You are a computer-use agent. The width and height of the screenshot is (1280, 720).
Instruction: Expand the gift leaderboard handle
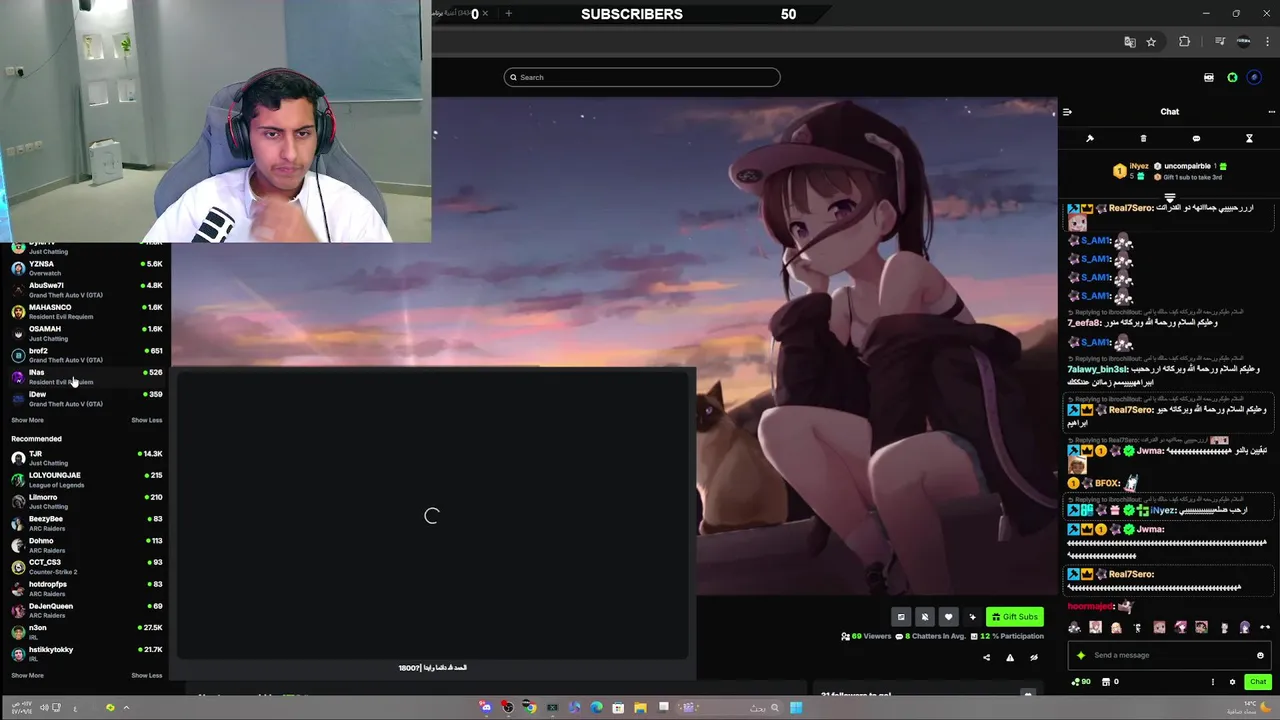tap(1169, 197)
